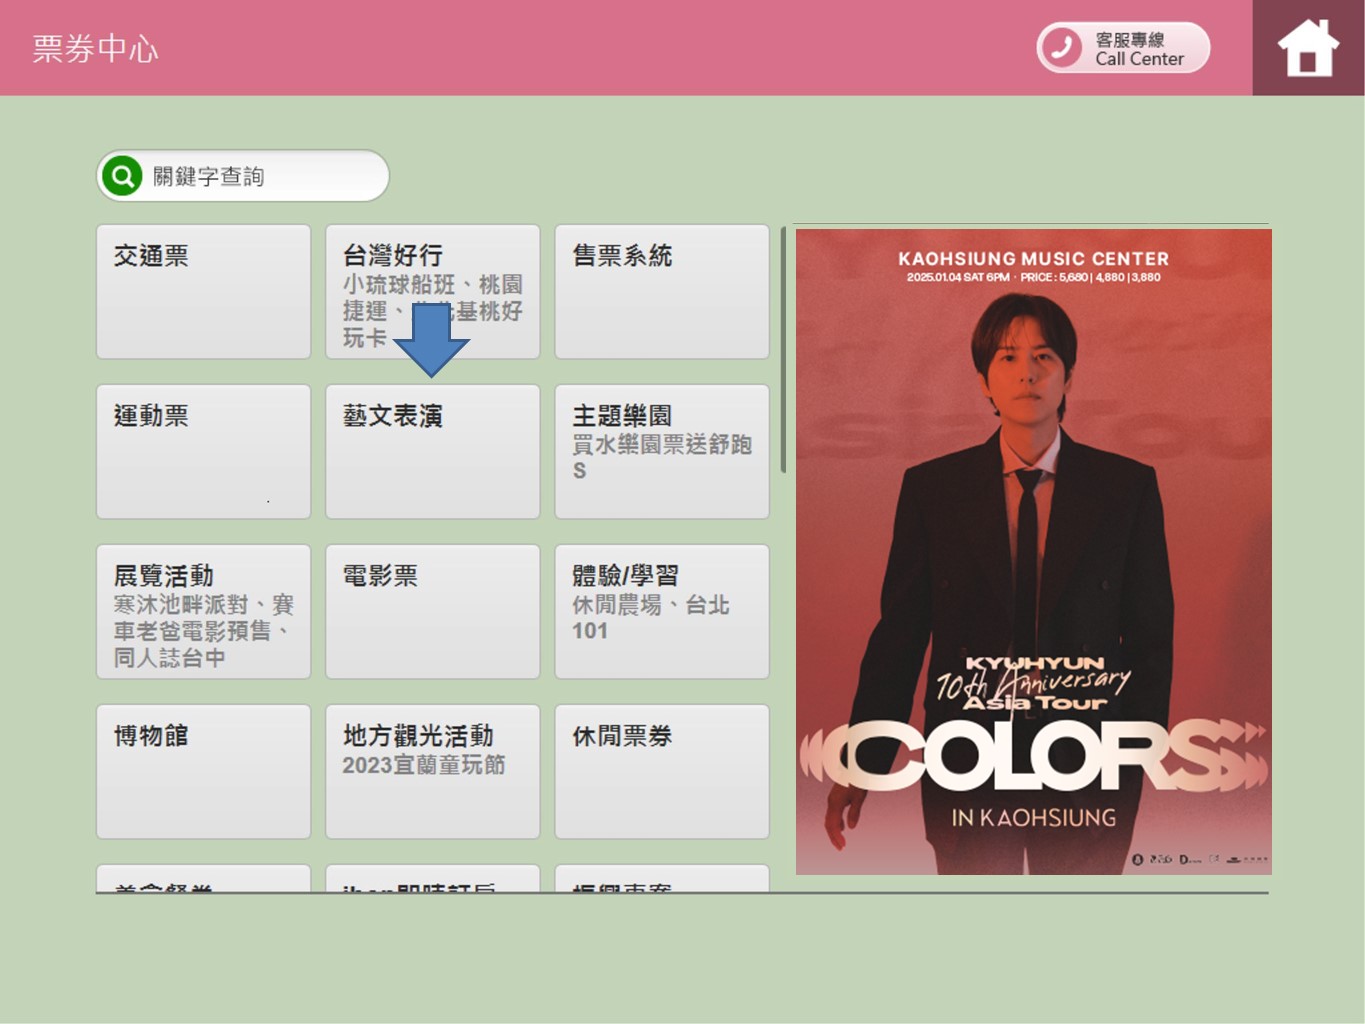Select the 博物館 category
The width and height of the screenshot is (1365, 1024).
[x=203, y=771]
